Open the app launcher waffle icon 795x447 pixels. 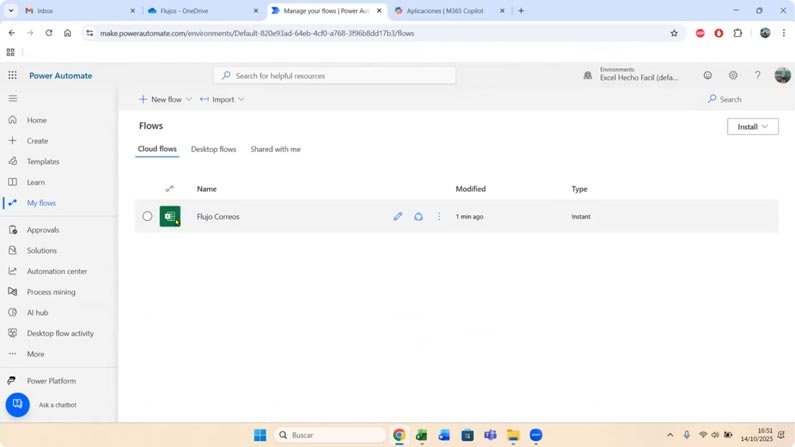[13, 76]
